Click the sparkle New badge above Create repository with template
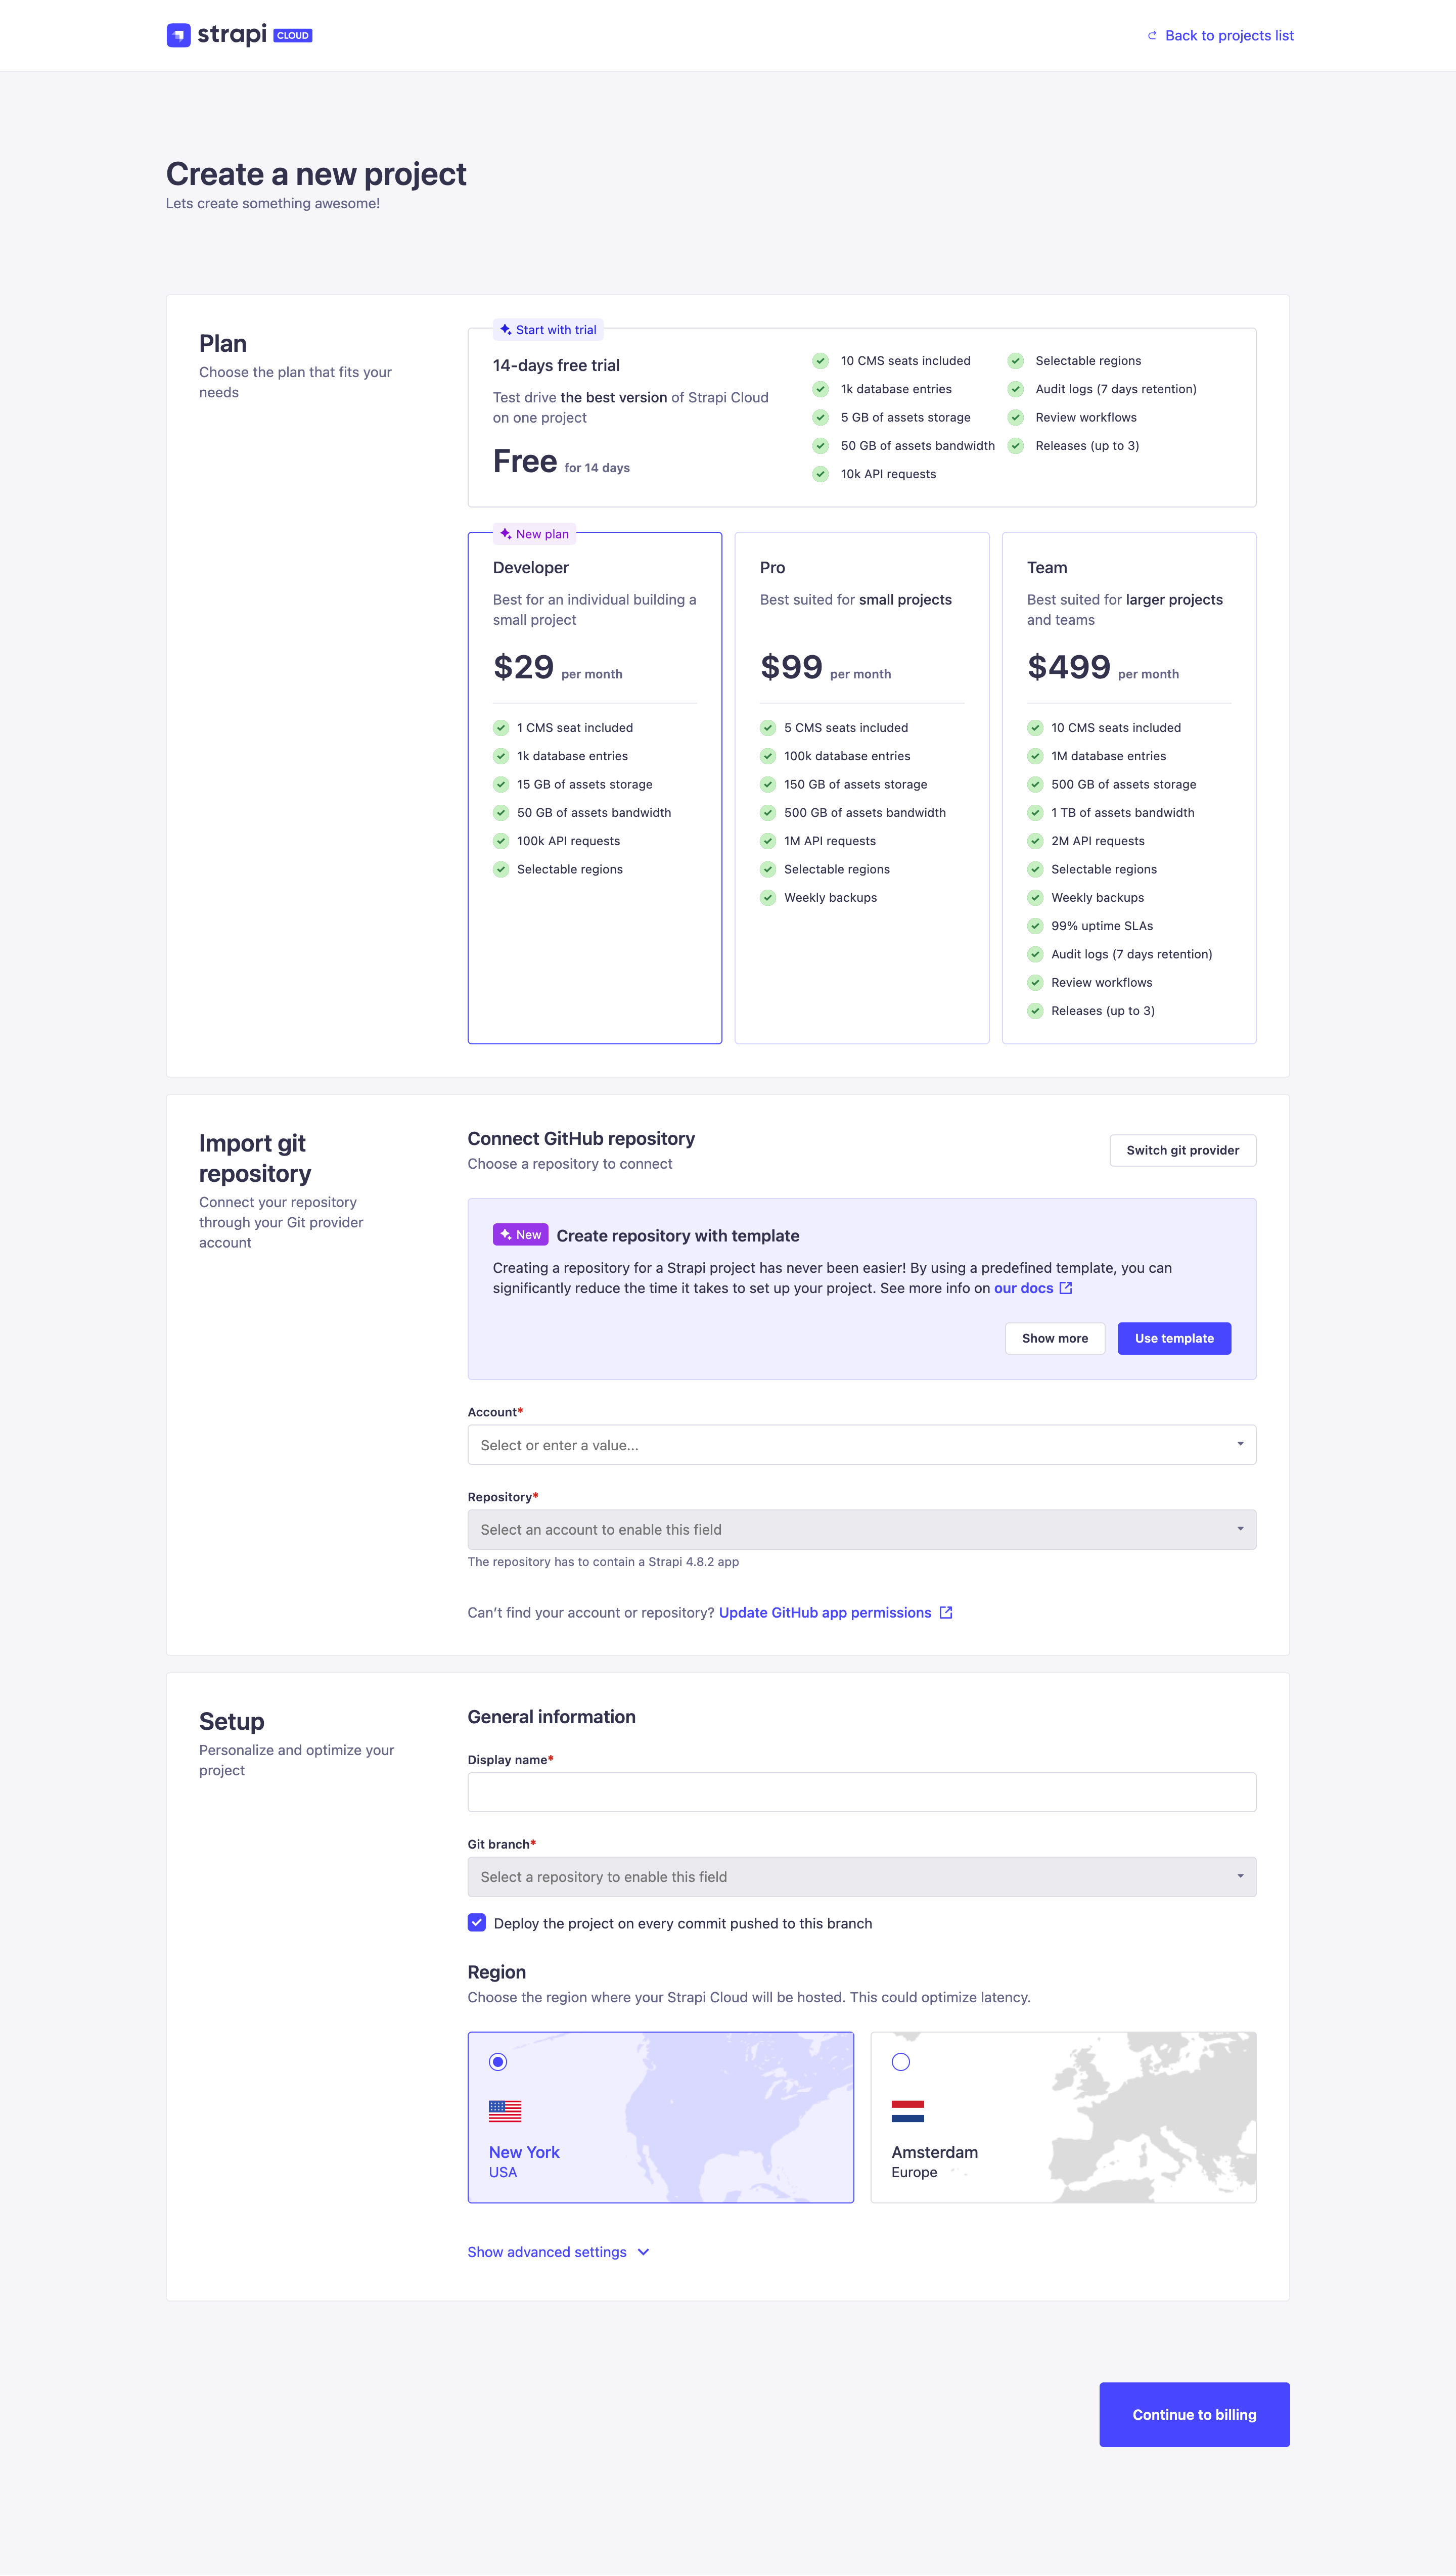The height and width of the screenshot is (2576, 1456). pos(520,1234)
